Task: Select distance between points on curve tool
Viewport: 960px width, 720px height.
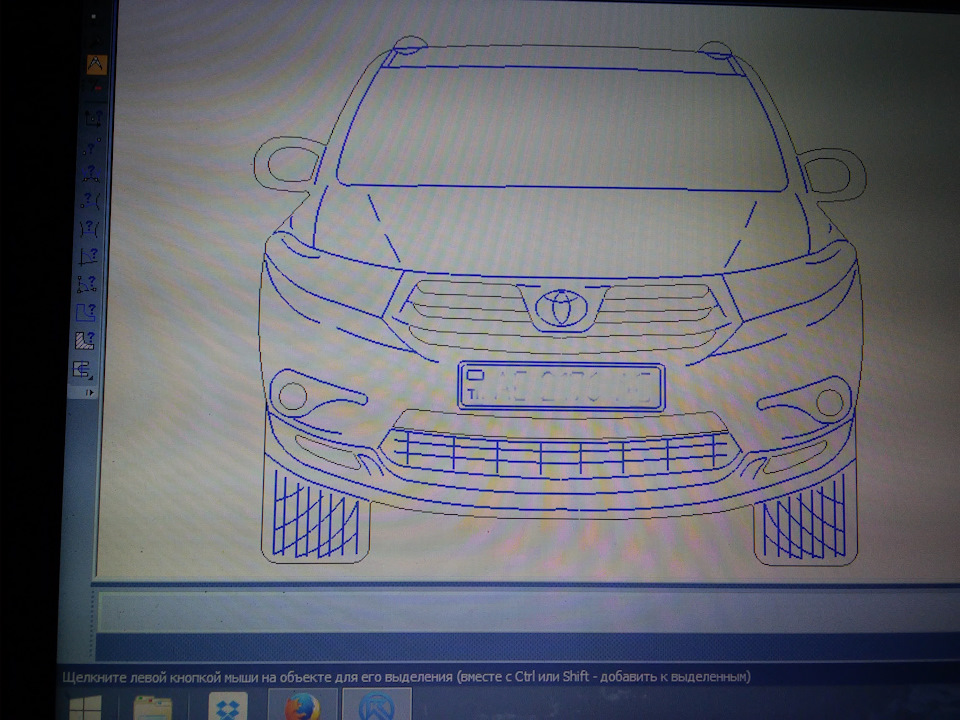Action: pyautogui.click(x=91, y=173)
